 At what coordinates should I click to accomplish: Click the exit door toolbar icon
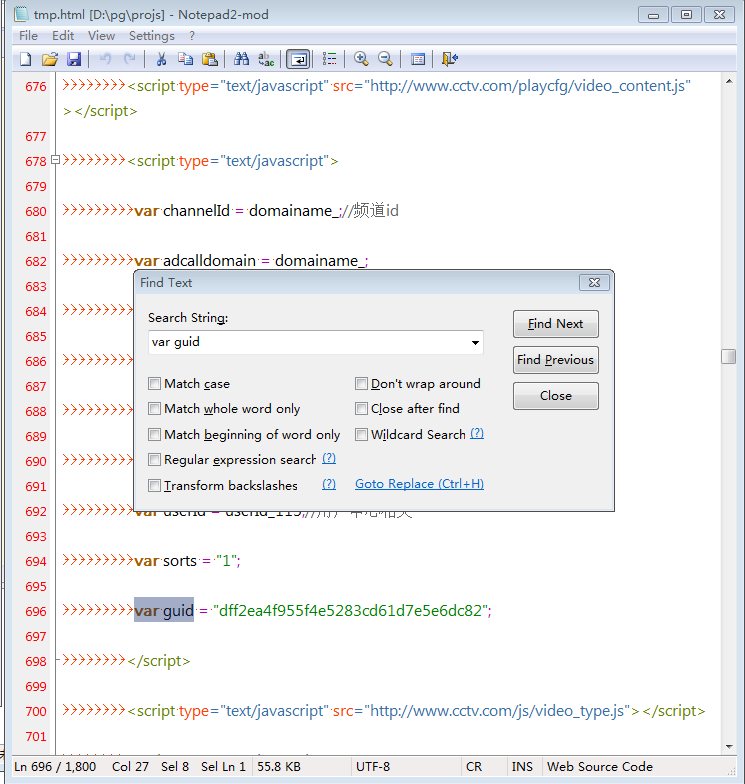click(450, 60)
